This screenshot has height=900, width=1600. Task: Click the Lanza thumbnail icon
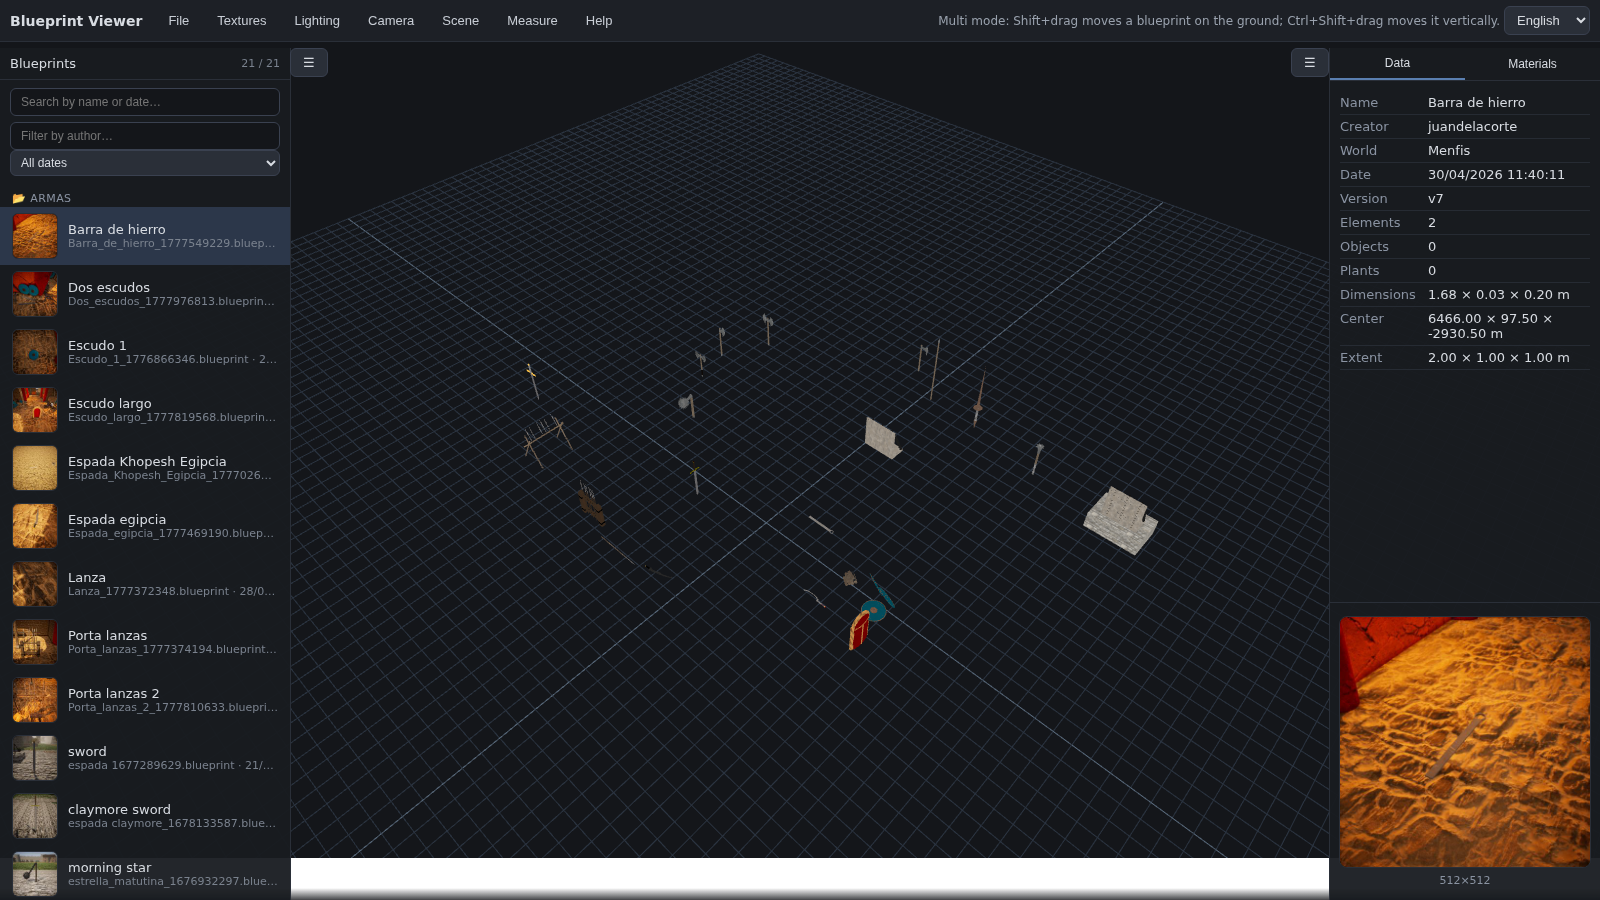tap(35, 584)
